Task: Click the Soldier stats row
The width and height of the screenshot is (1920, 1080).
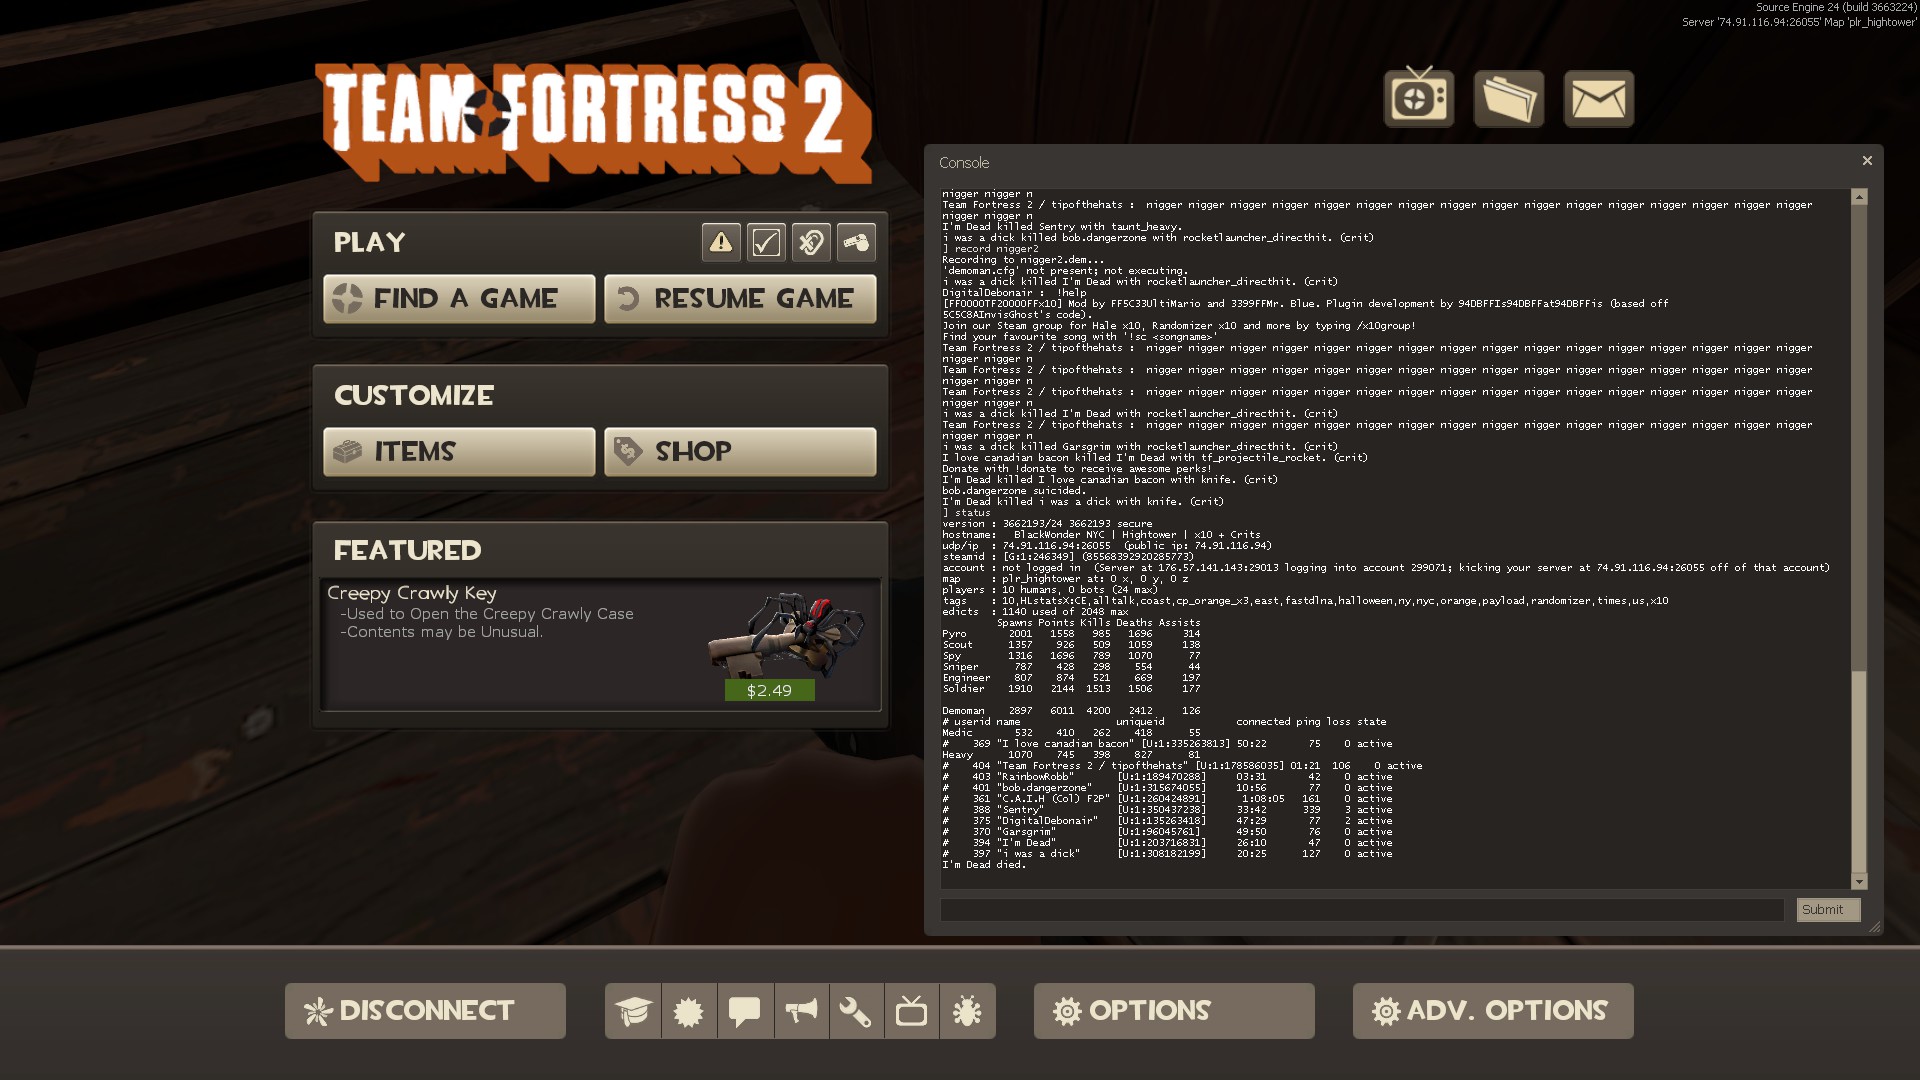Action: click(1071, 689)
